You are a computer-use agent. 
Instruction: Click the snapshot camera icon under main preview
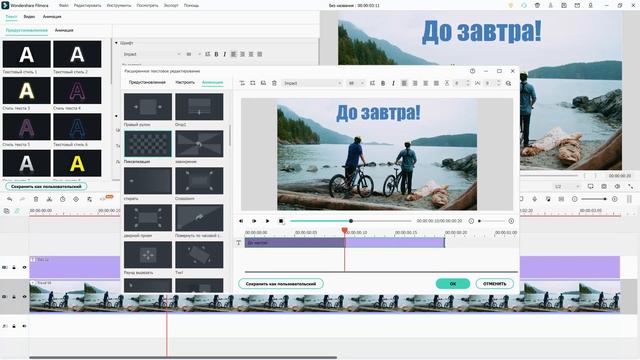pos(604,187)
